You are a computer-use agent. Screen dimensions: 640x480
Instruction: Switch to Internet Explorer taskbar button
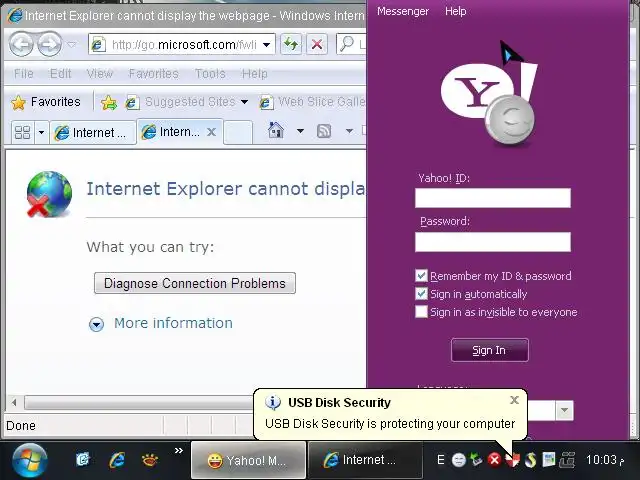tap(365, 461)
